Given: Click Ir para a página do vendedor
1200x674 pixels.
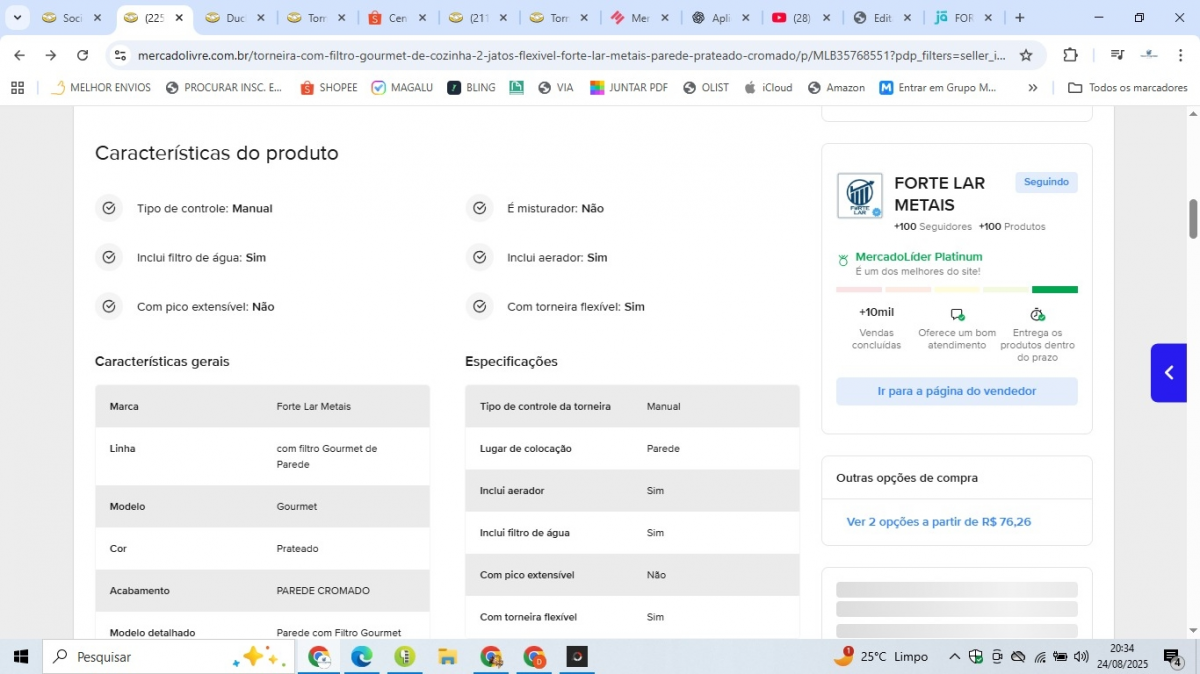Looking at the screenshot, I should point(957,391).
